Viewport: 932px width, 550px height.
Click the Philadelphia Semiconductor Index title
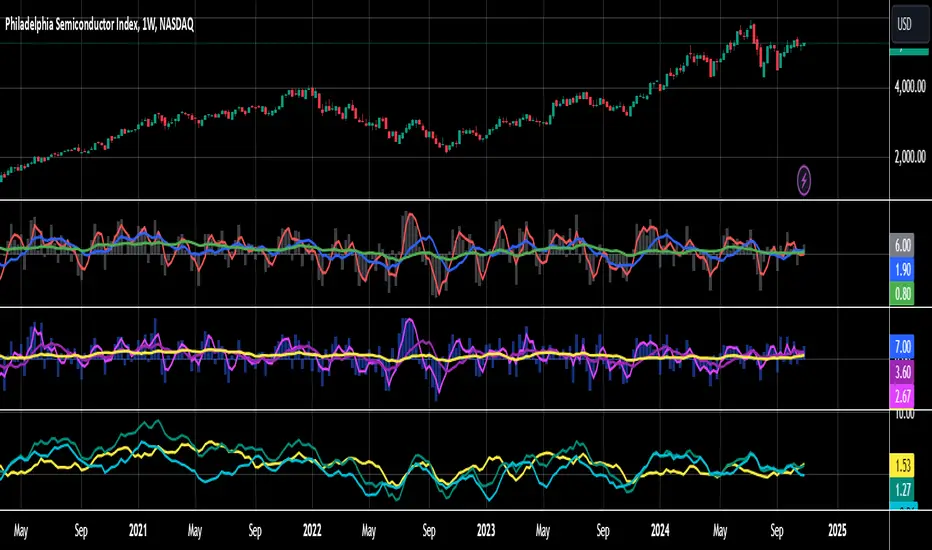[x=99, y=24]
